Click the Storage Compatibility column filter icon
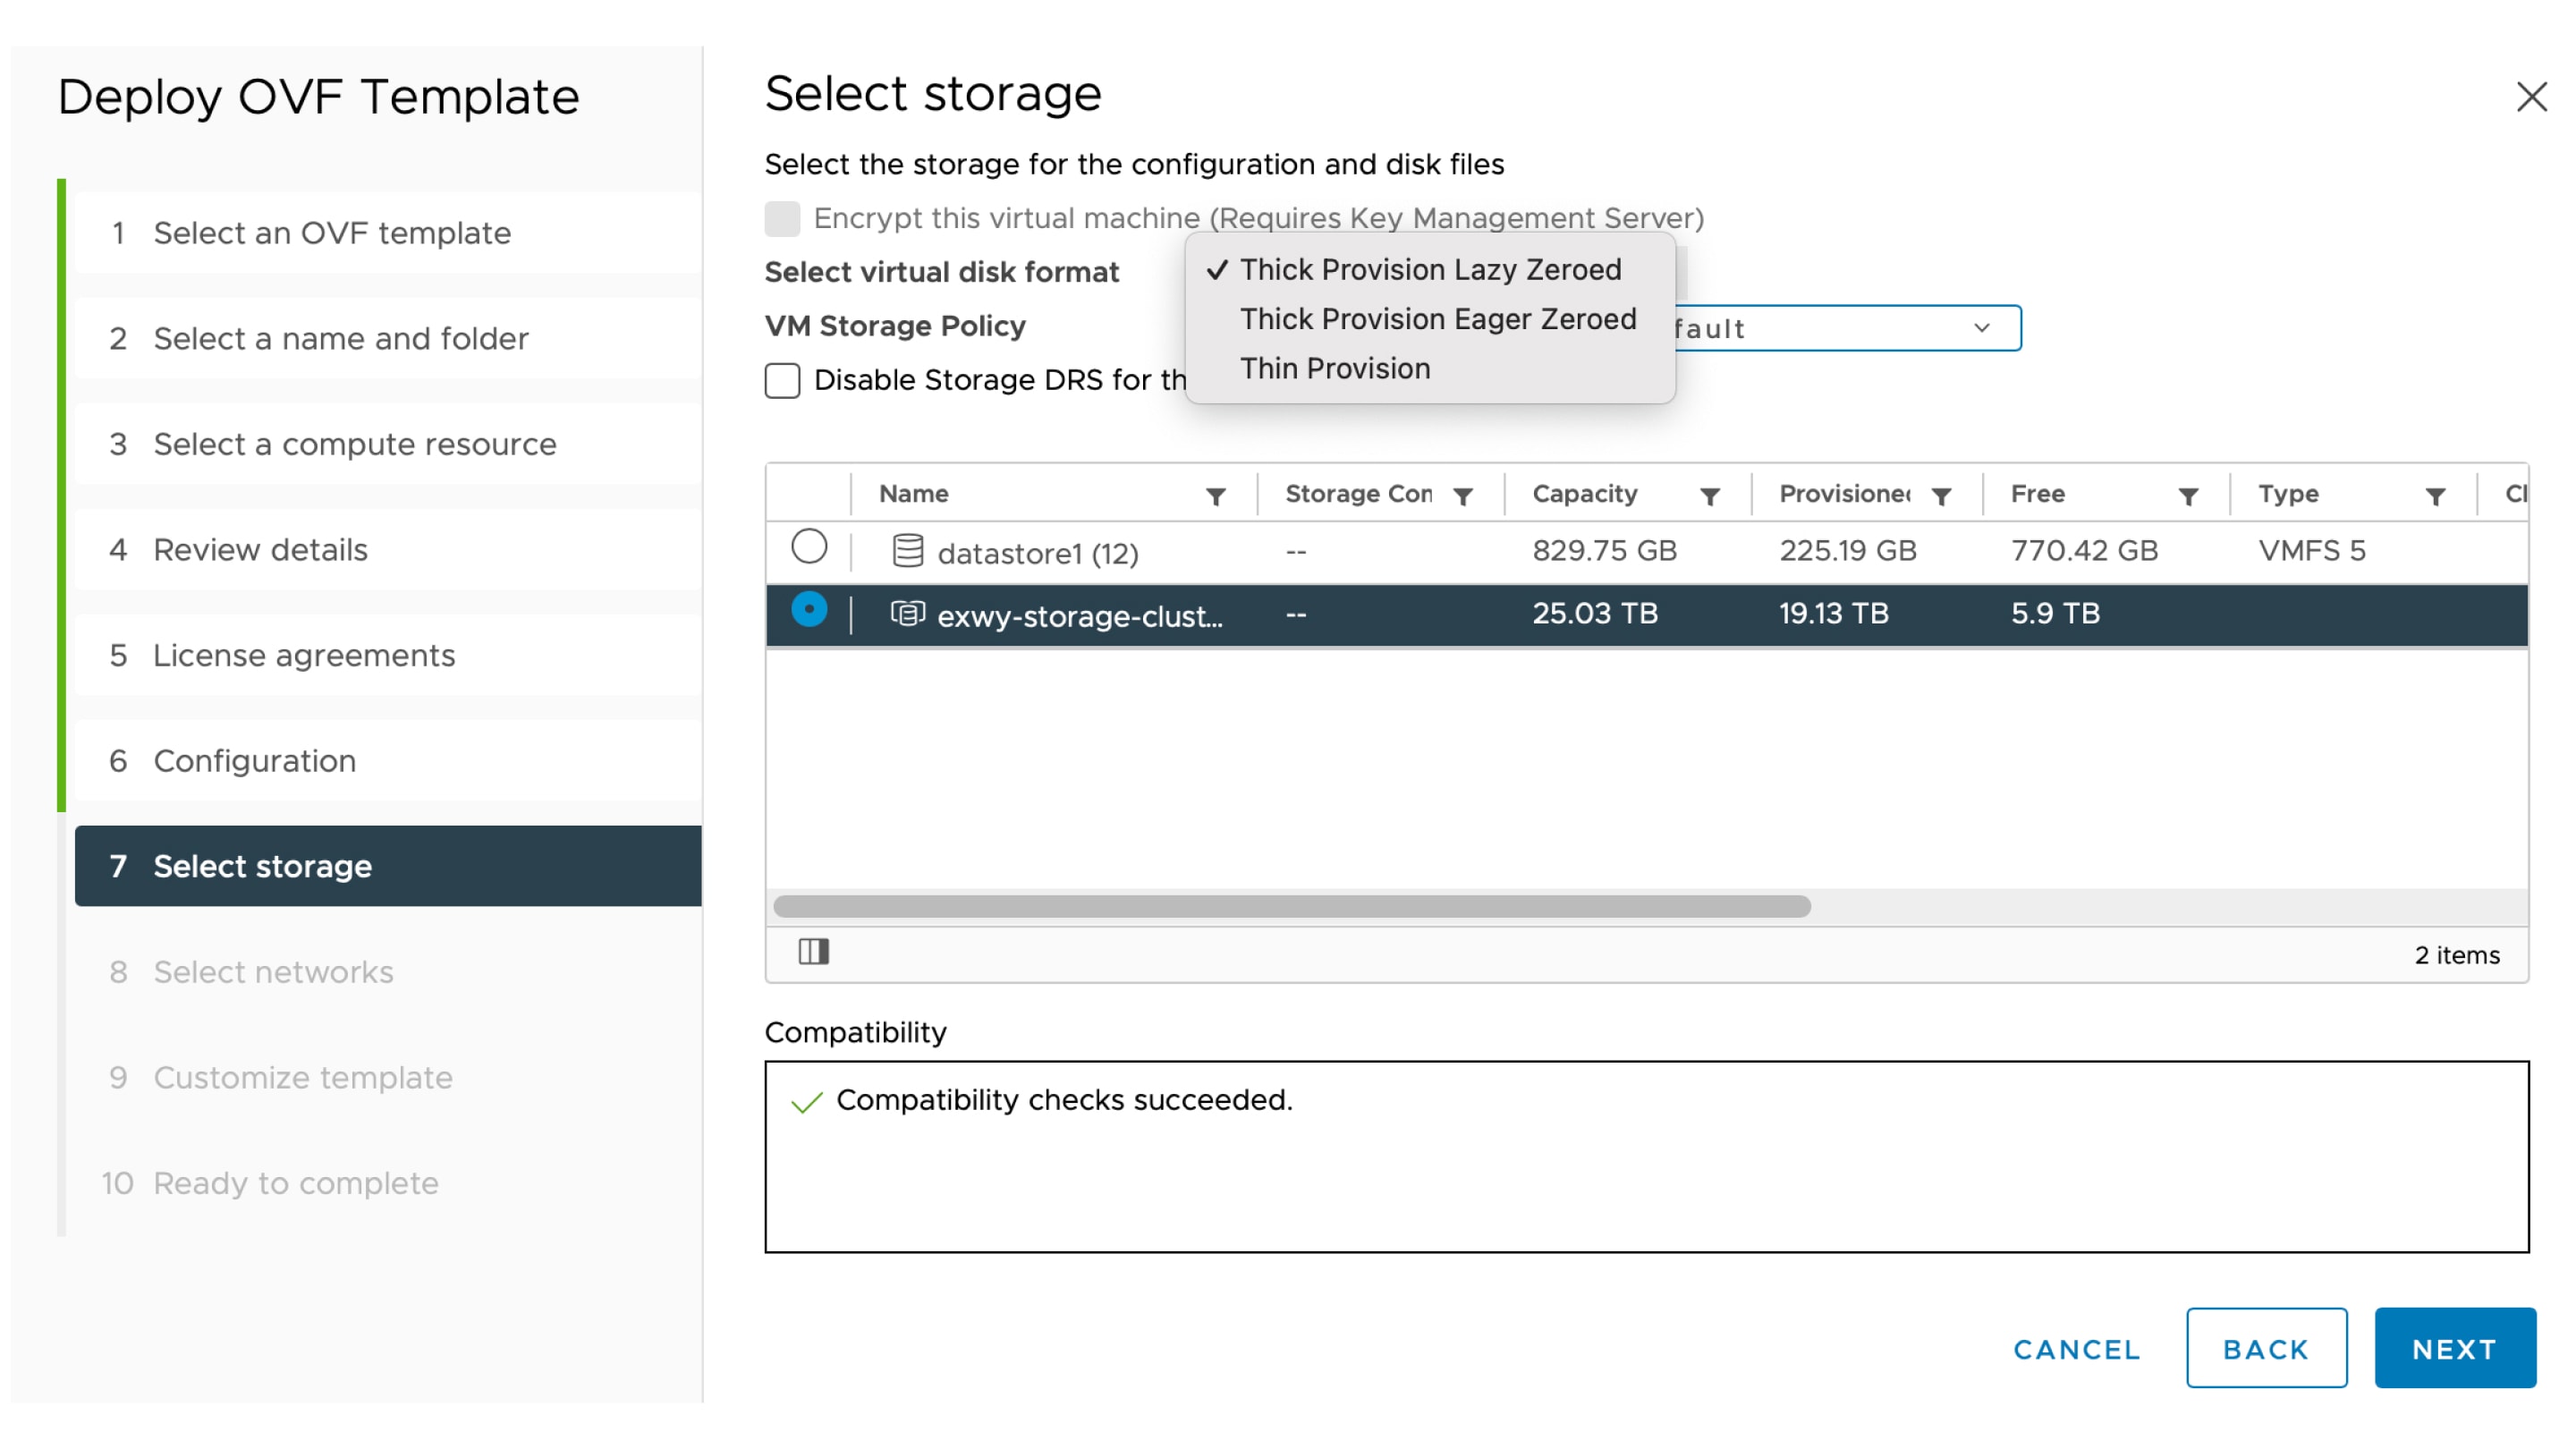This screenshot has width=2576, height=1449. click(x=1462, y=496)
